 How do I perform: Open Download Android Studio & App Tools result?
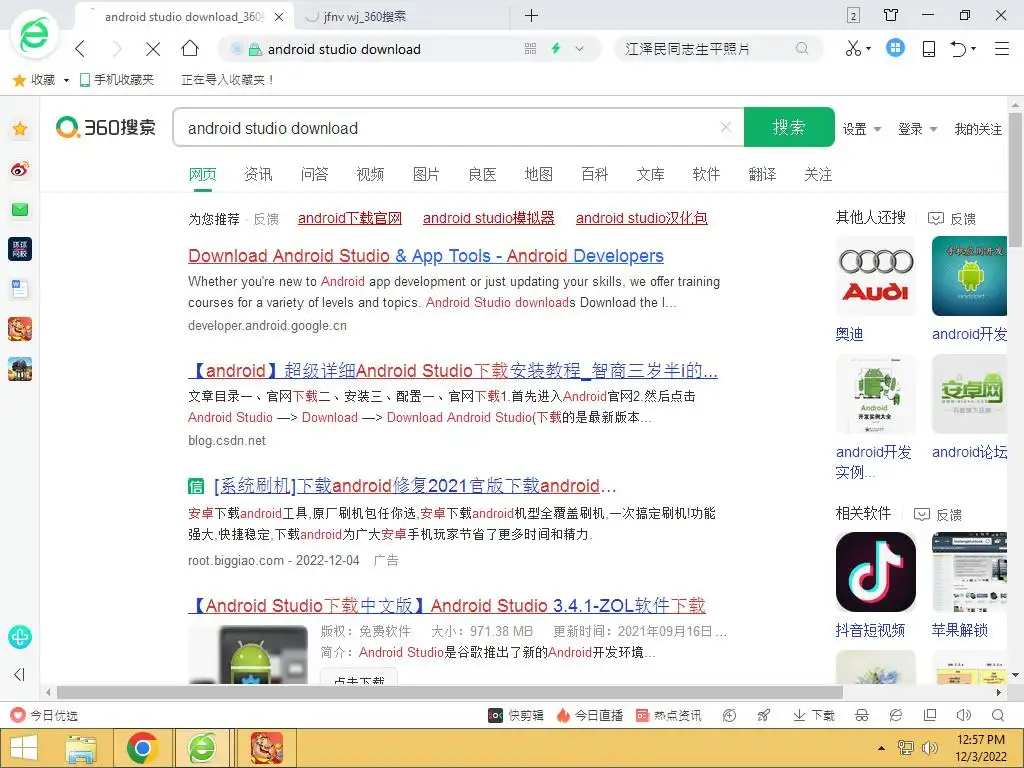click(x=426, y=256)
